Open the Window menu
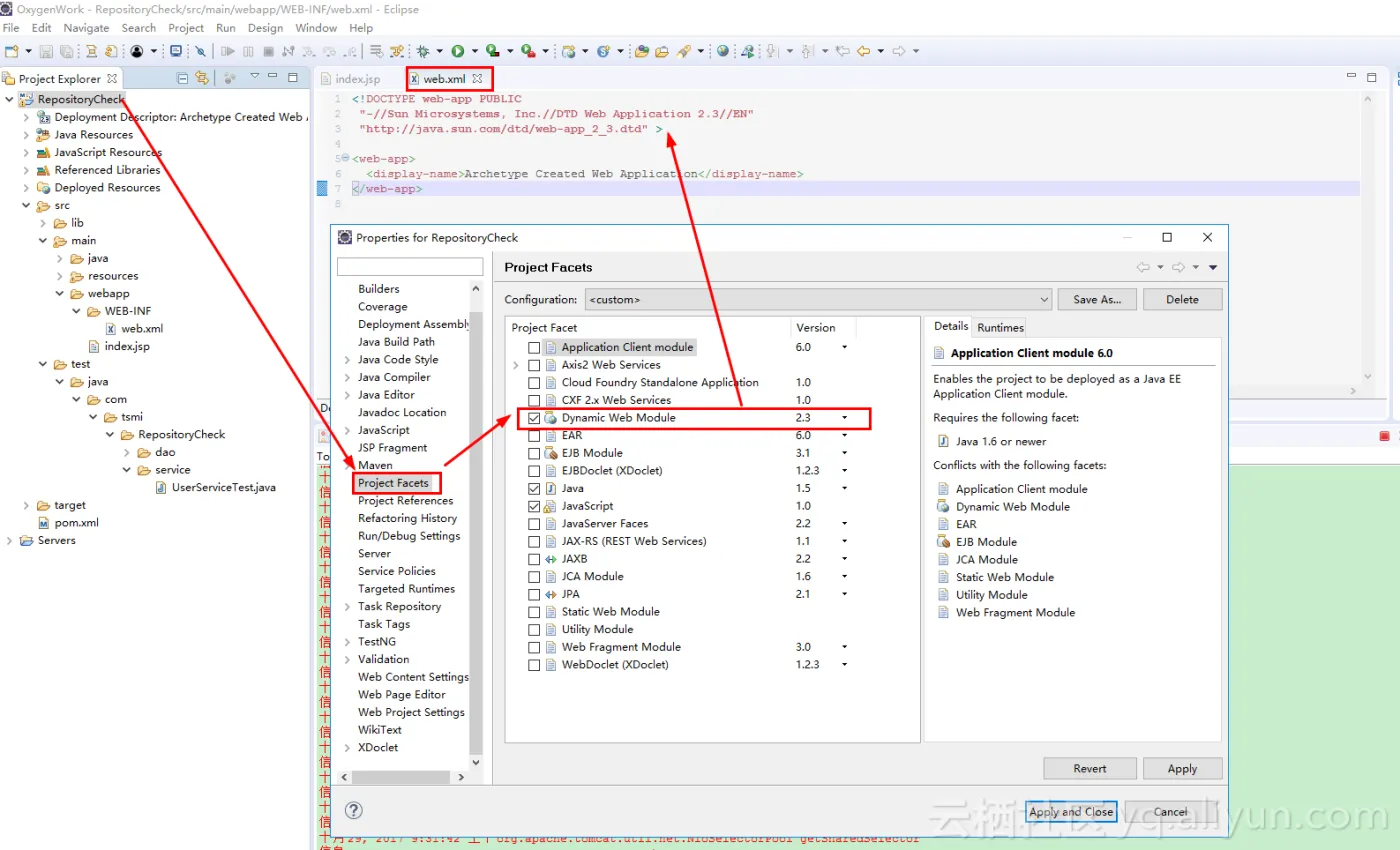The image size is (1400, 850). point(316,28)
